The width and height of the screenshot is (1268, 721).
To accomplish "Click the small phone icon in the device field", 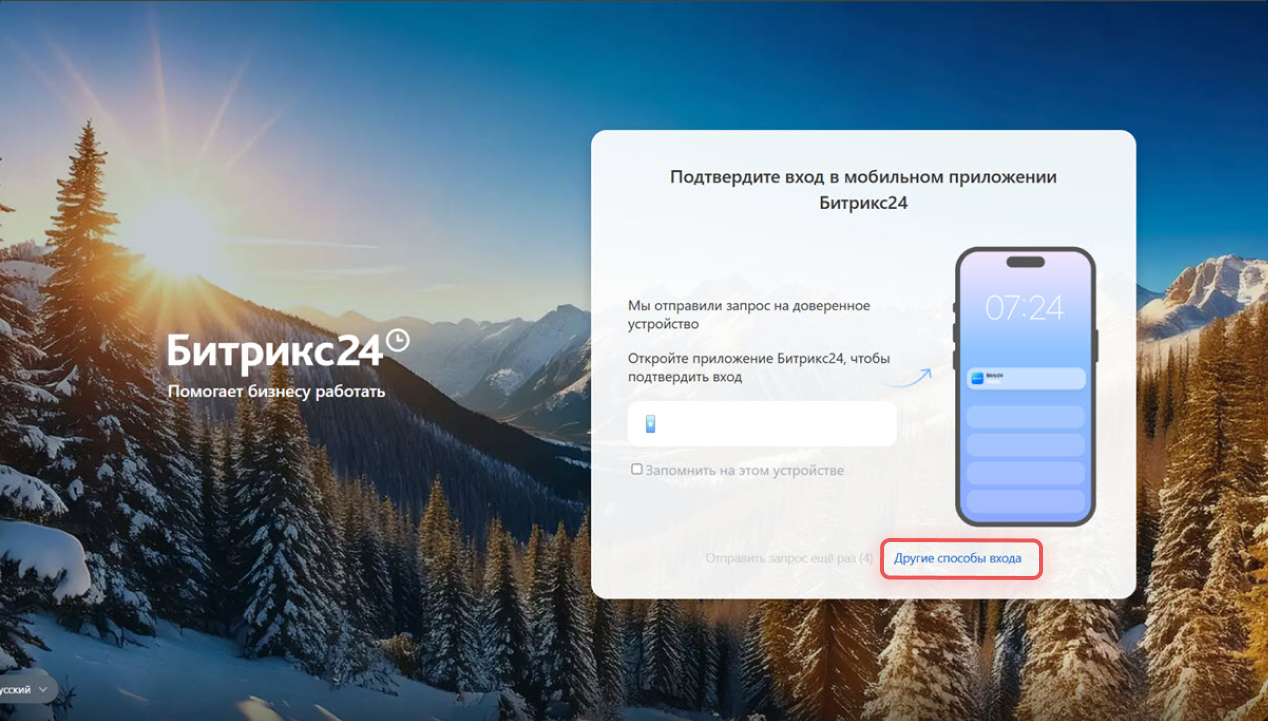I will [x=650, y=424].
